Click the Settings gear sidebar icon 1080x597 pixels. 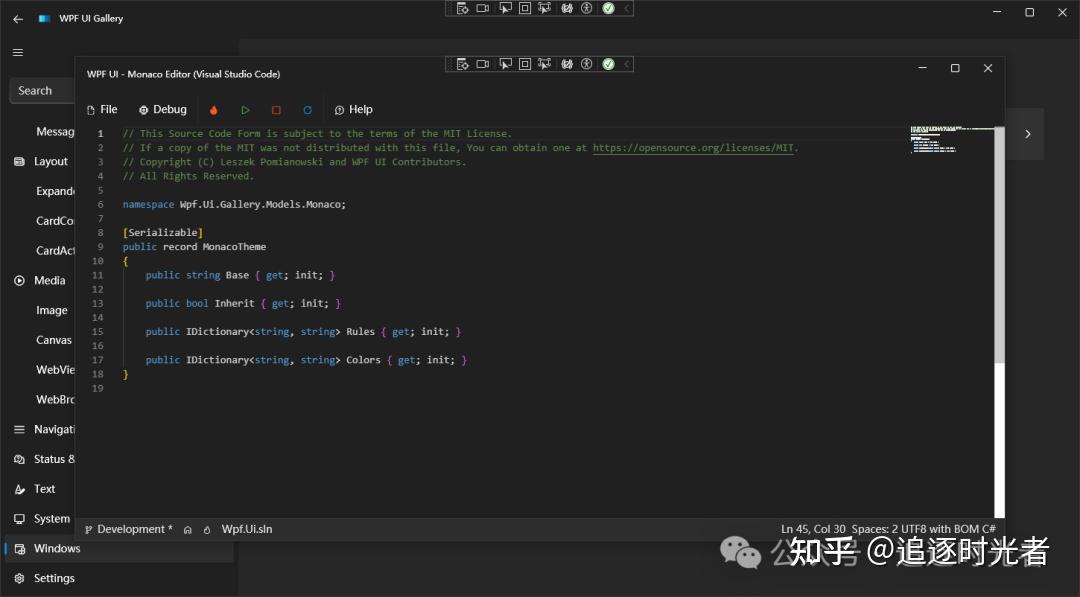pos(19,578)
